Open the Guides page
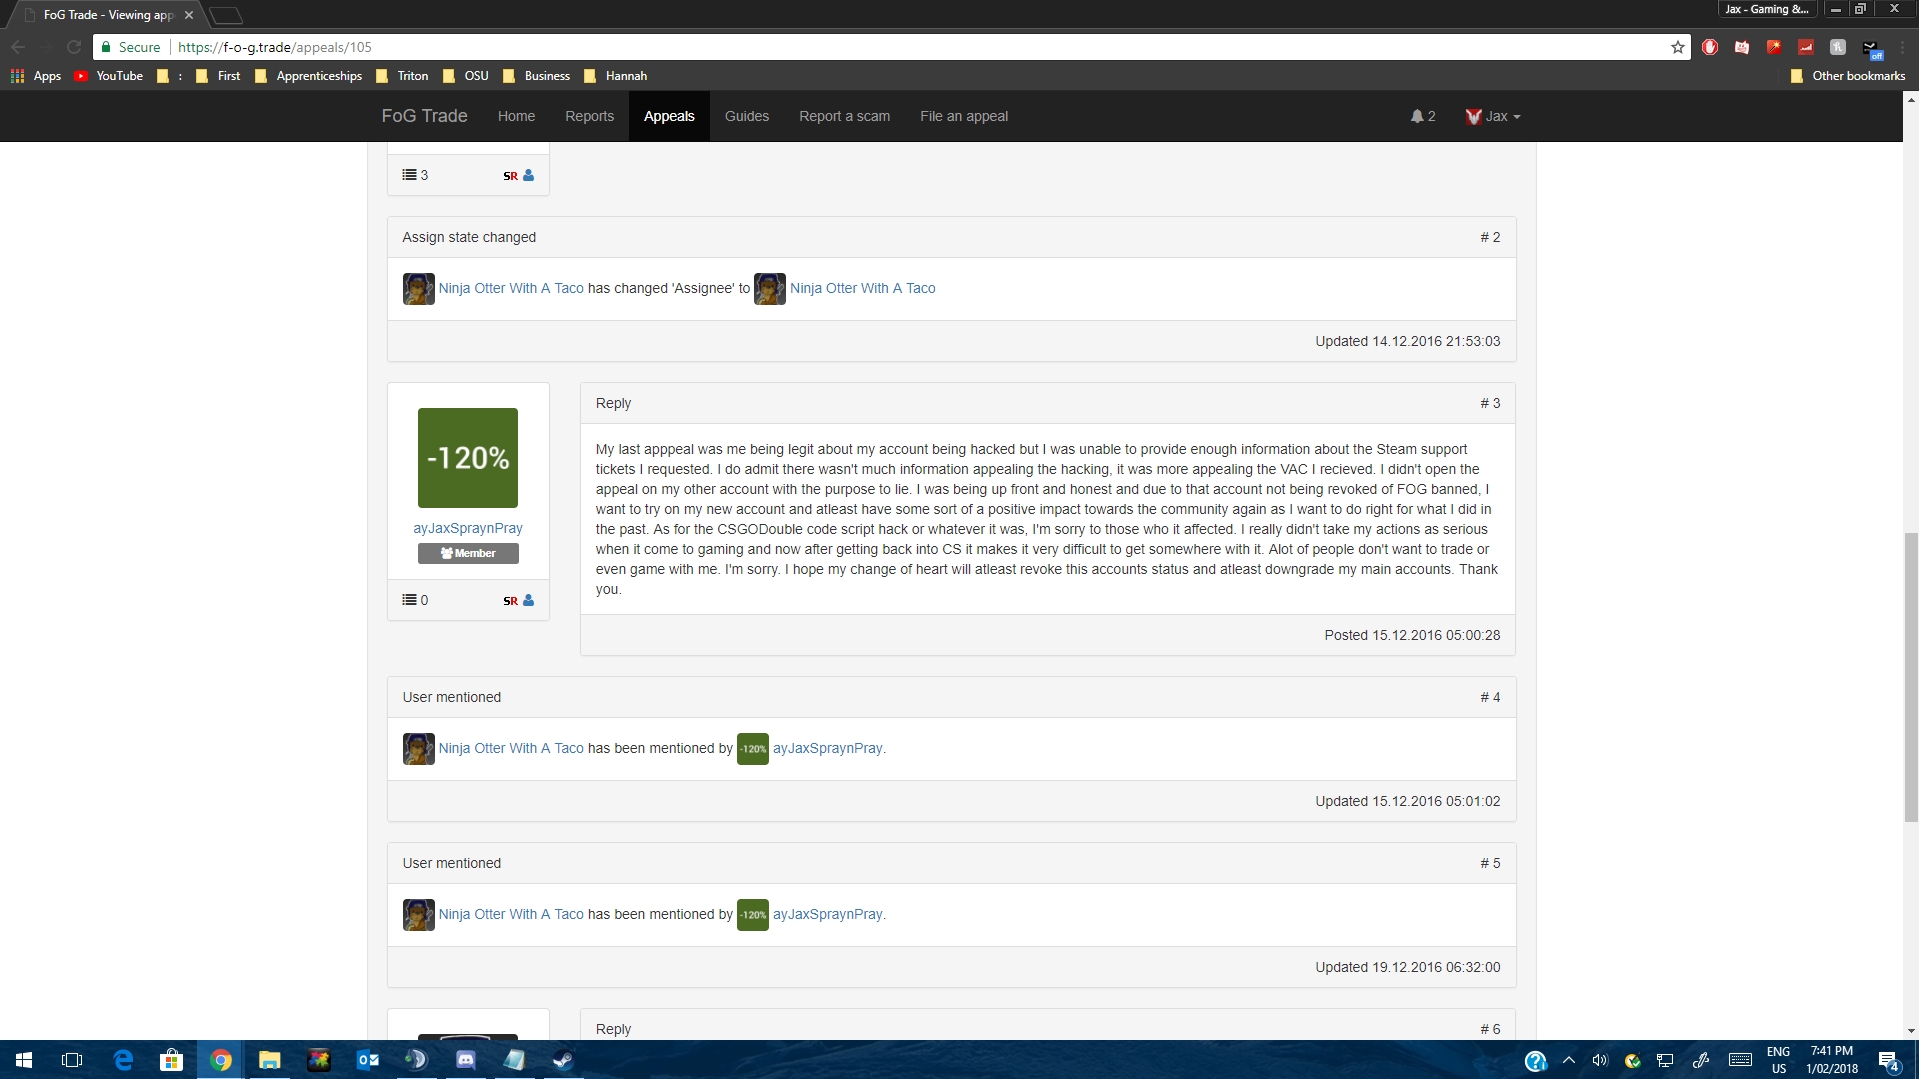The height and width of the screenshot is (1079, 1919). coord(746,116)
